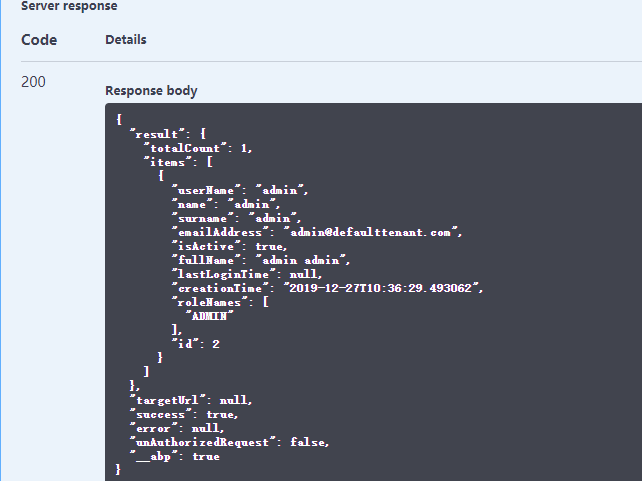
Task: Click the isActive true line
Action: (x=229, y=245)
